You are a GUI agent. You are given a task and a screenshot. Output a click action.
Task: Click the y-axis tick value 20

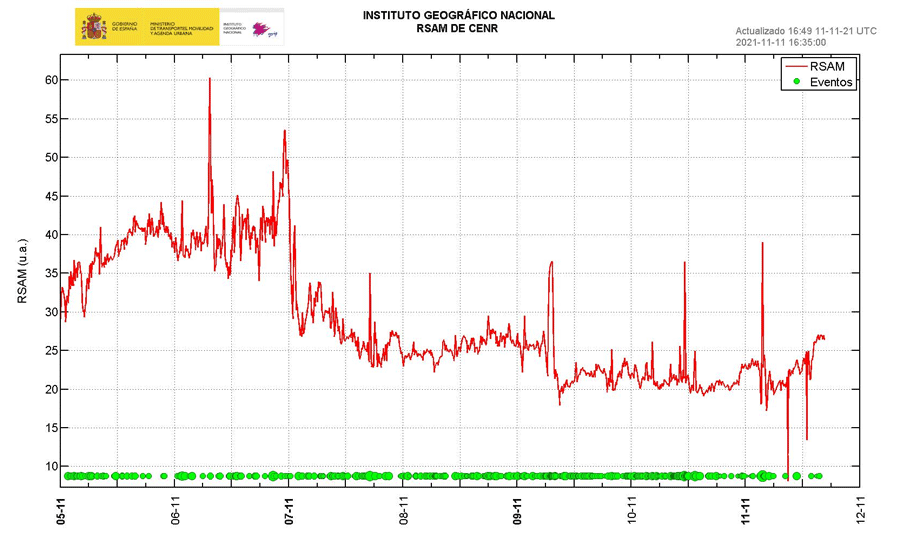click(x=52, y=389)
